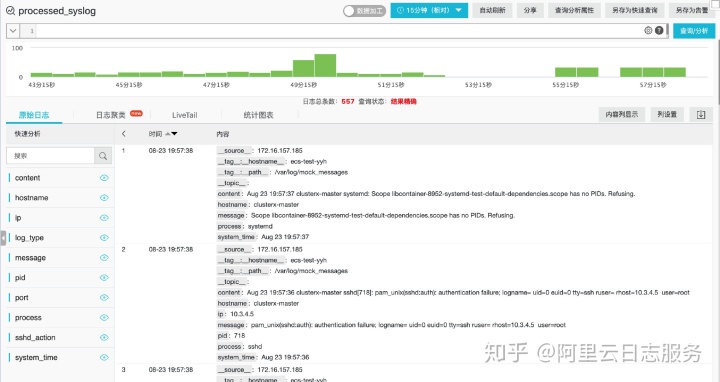Click system_time value Aug 23 19:57:36

click(x=285, y=357)
